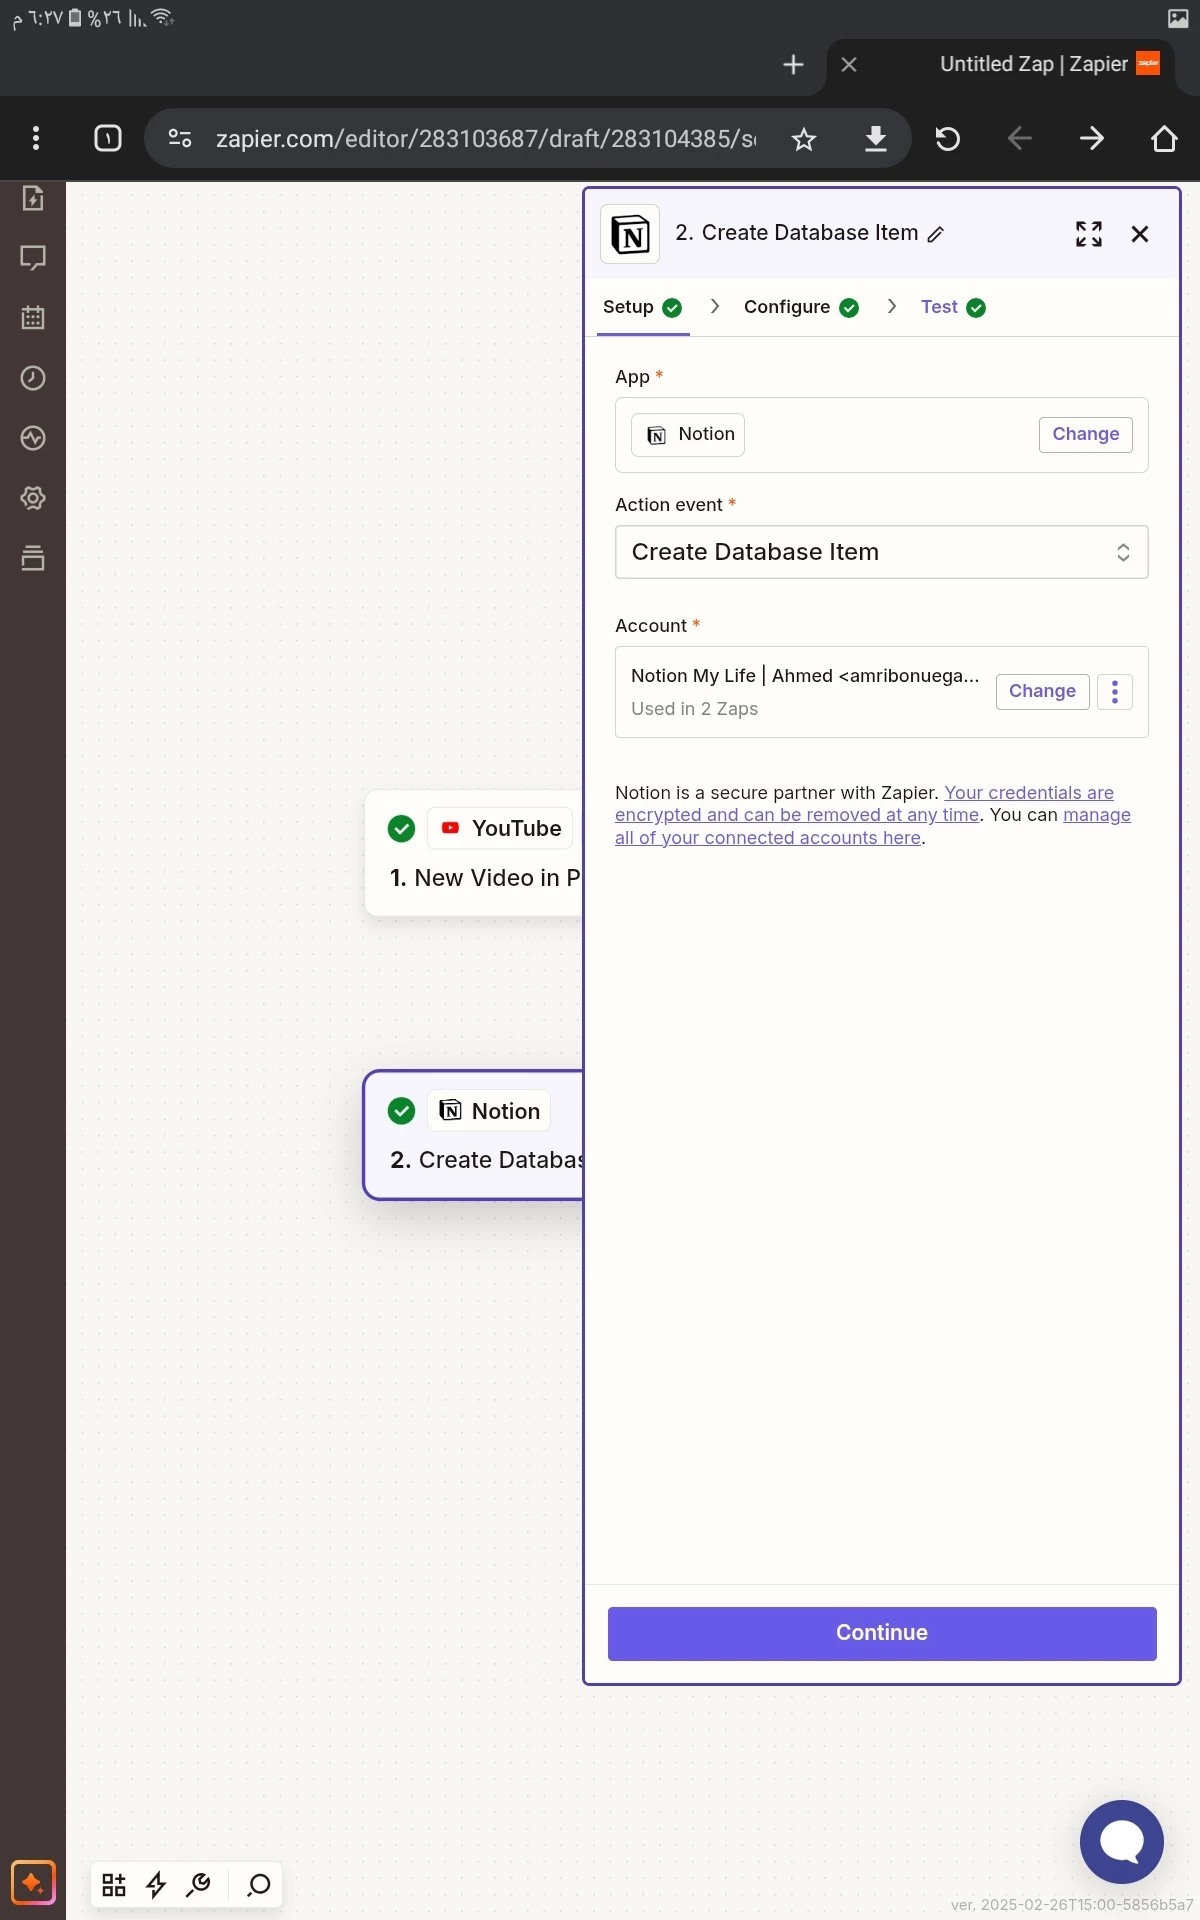Click the browser download icon
The height and width of the screenshot is (1920, 1200).
(x=876, y=138)
